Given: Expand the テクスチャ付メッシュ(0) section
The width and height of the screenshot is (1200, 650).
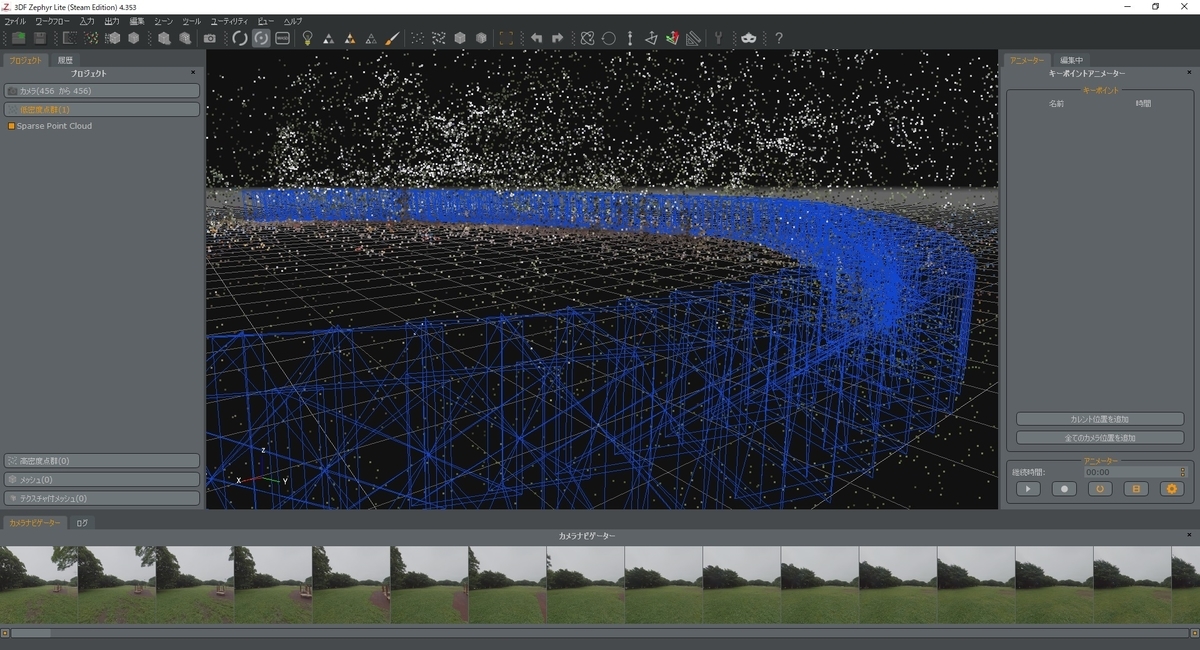Looking at the screenshot, I should (x=102, y=498).
